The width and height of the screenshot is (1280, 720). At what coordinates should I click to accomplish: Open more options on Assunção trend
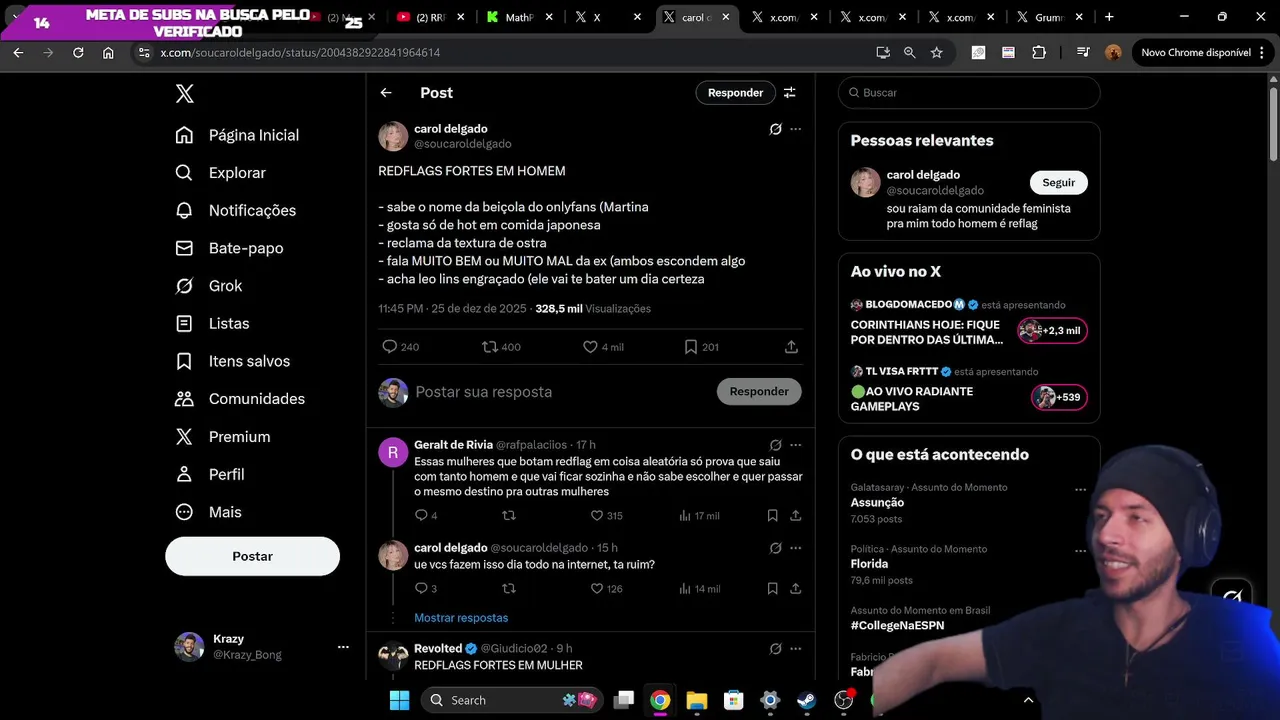pos(1080,490)
